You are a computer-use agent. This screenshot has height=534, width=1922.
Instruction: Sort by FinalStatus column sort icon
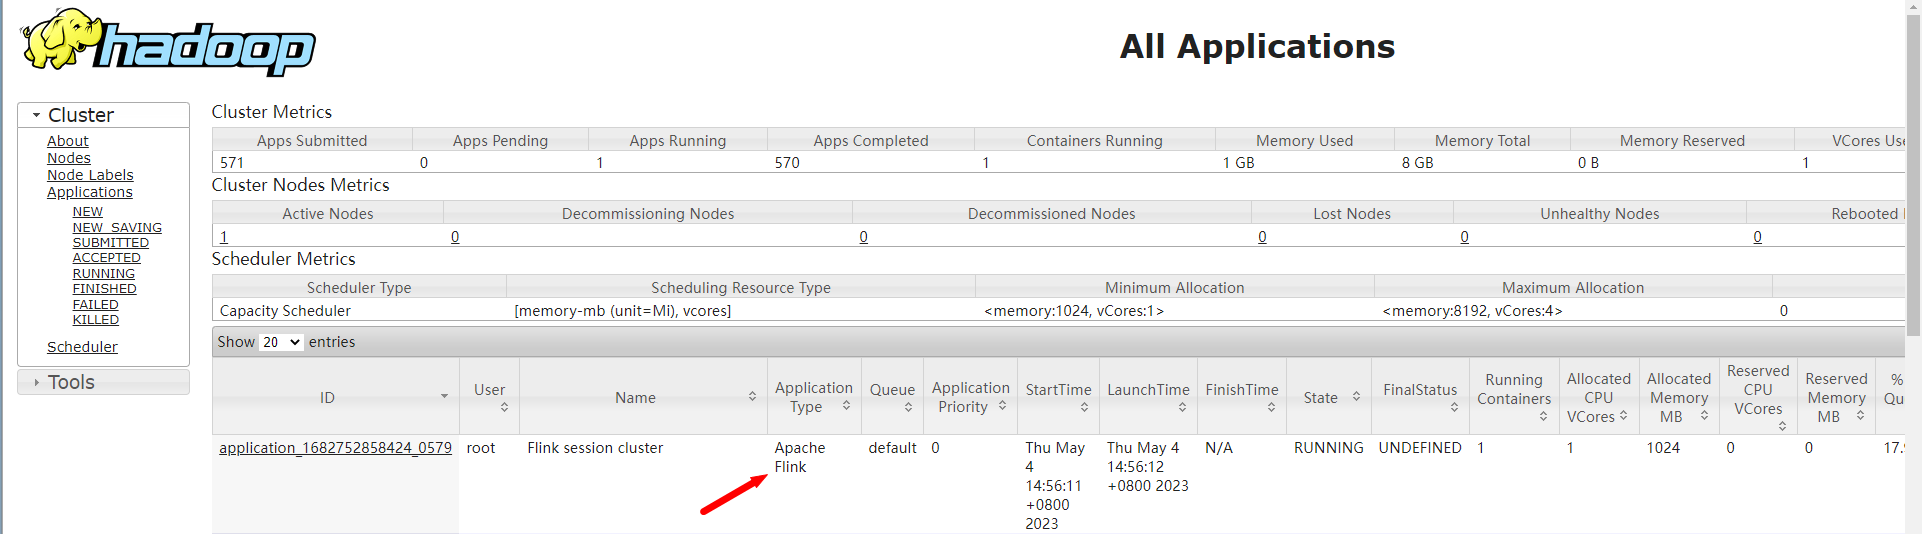pos(1454,407)
